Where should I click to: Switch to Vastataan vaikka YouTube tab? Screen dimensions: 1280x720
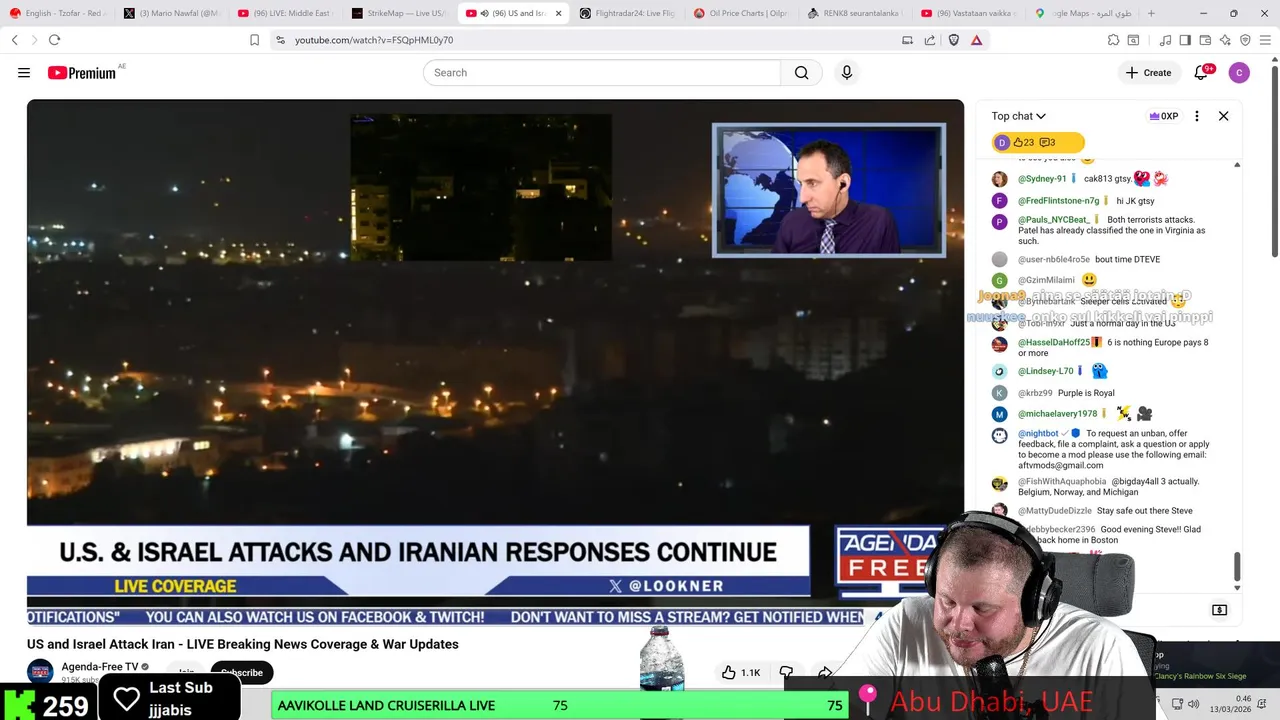tap(970, 13)
